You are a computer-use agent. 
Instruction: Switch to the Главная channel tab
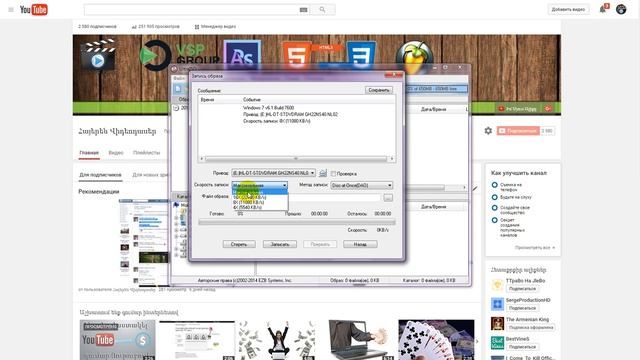pyautogui.click(x=89, y=153)
